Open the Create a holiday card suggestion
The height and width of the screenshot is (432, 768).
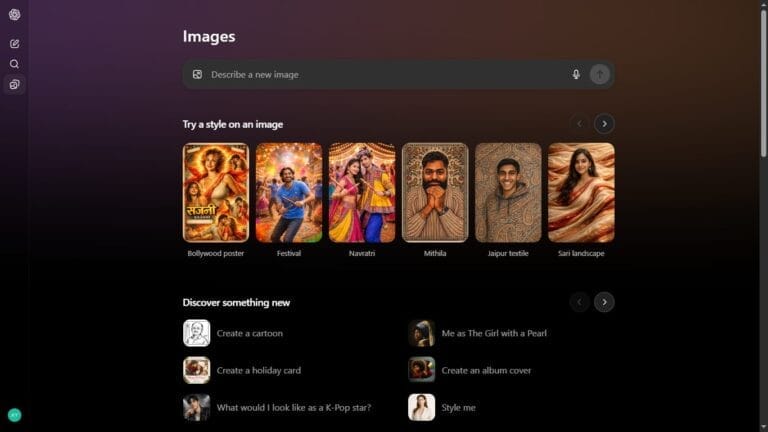click(259, 370)
